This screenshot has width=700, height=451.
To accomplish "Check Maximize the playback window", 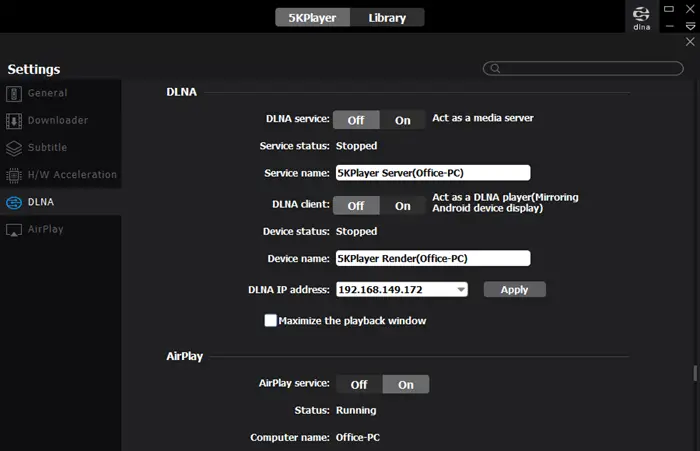I will click(x=271, y=321).
